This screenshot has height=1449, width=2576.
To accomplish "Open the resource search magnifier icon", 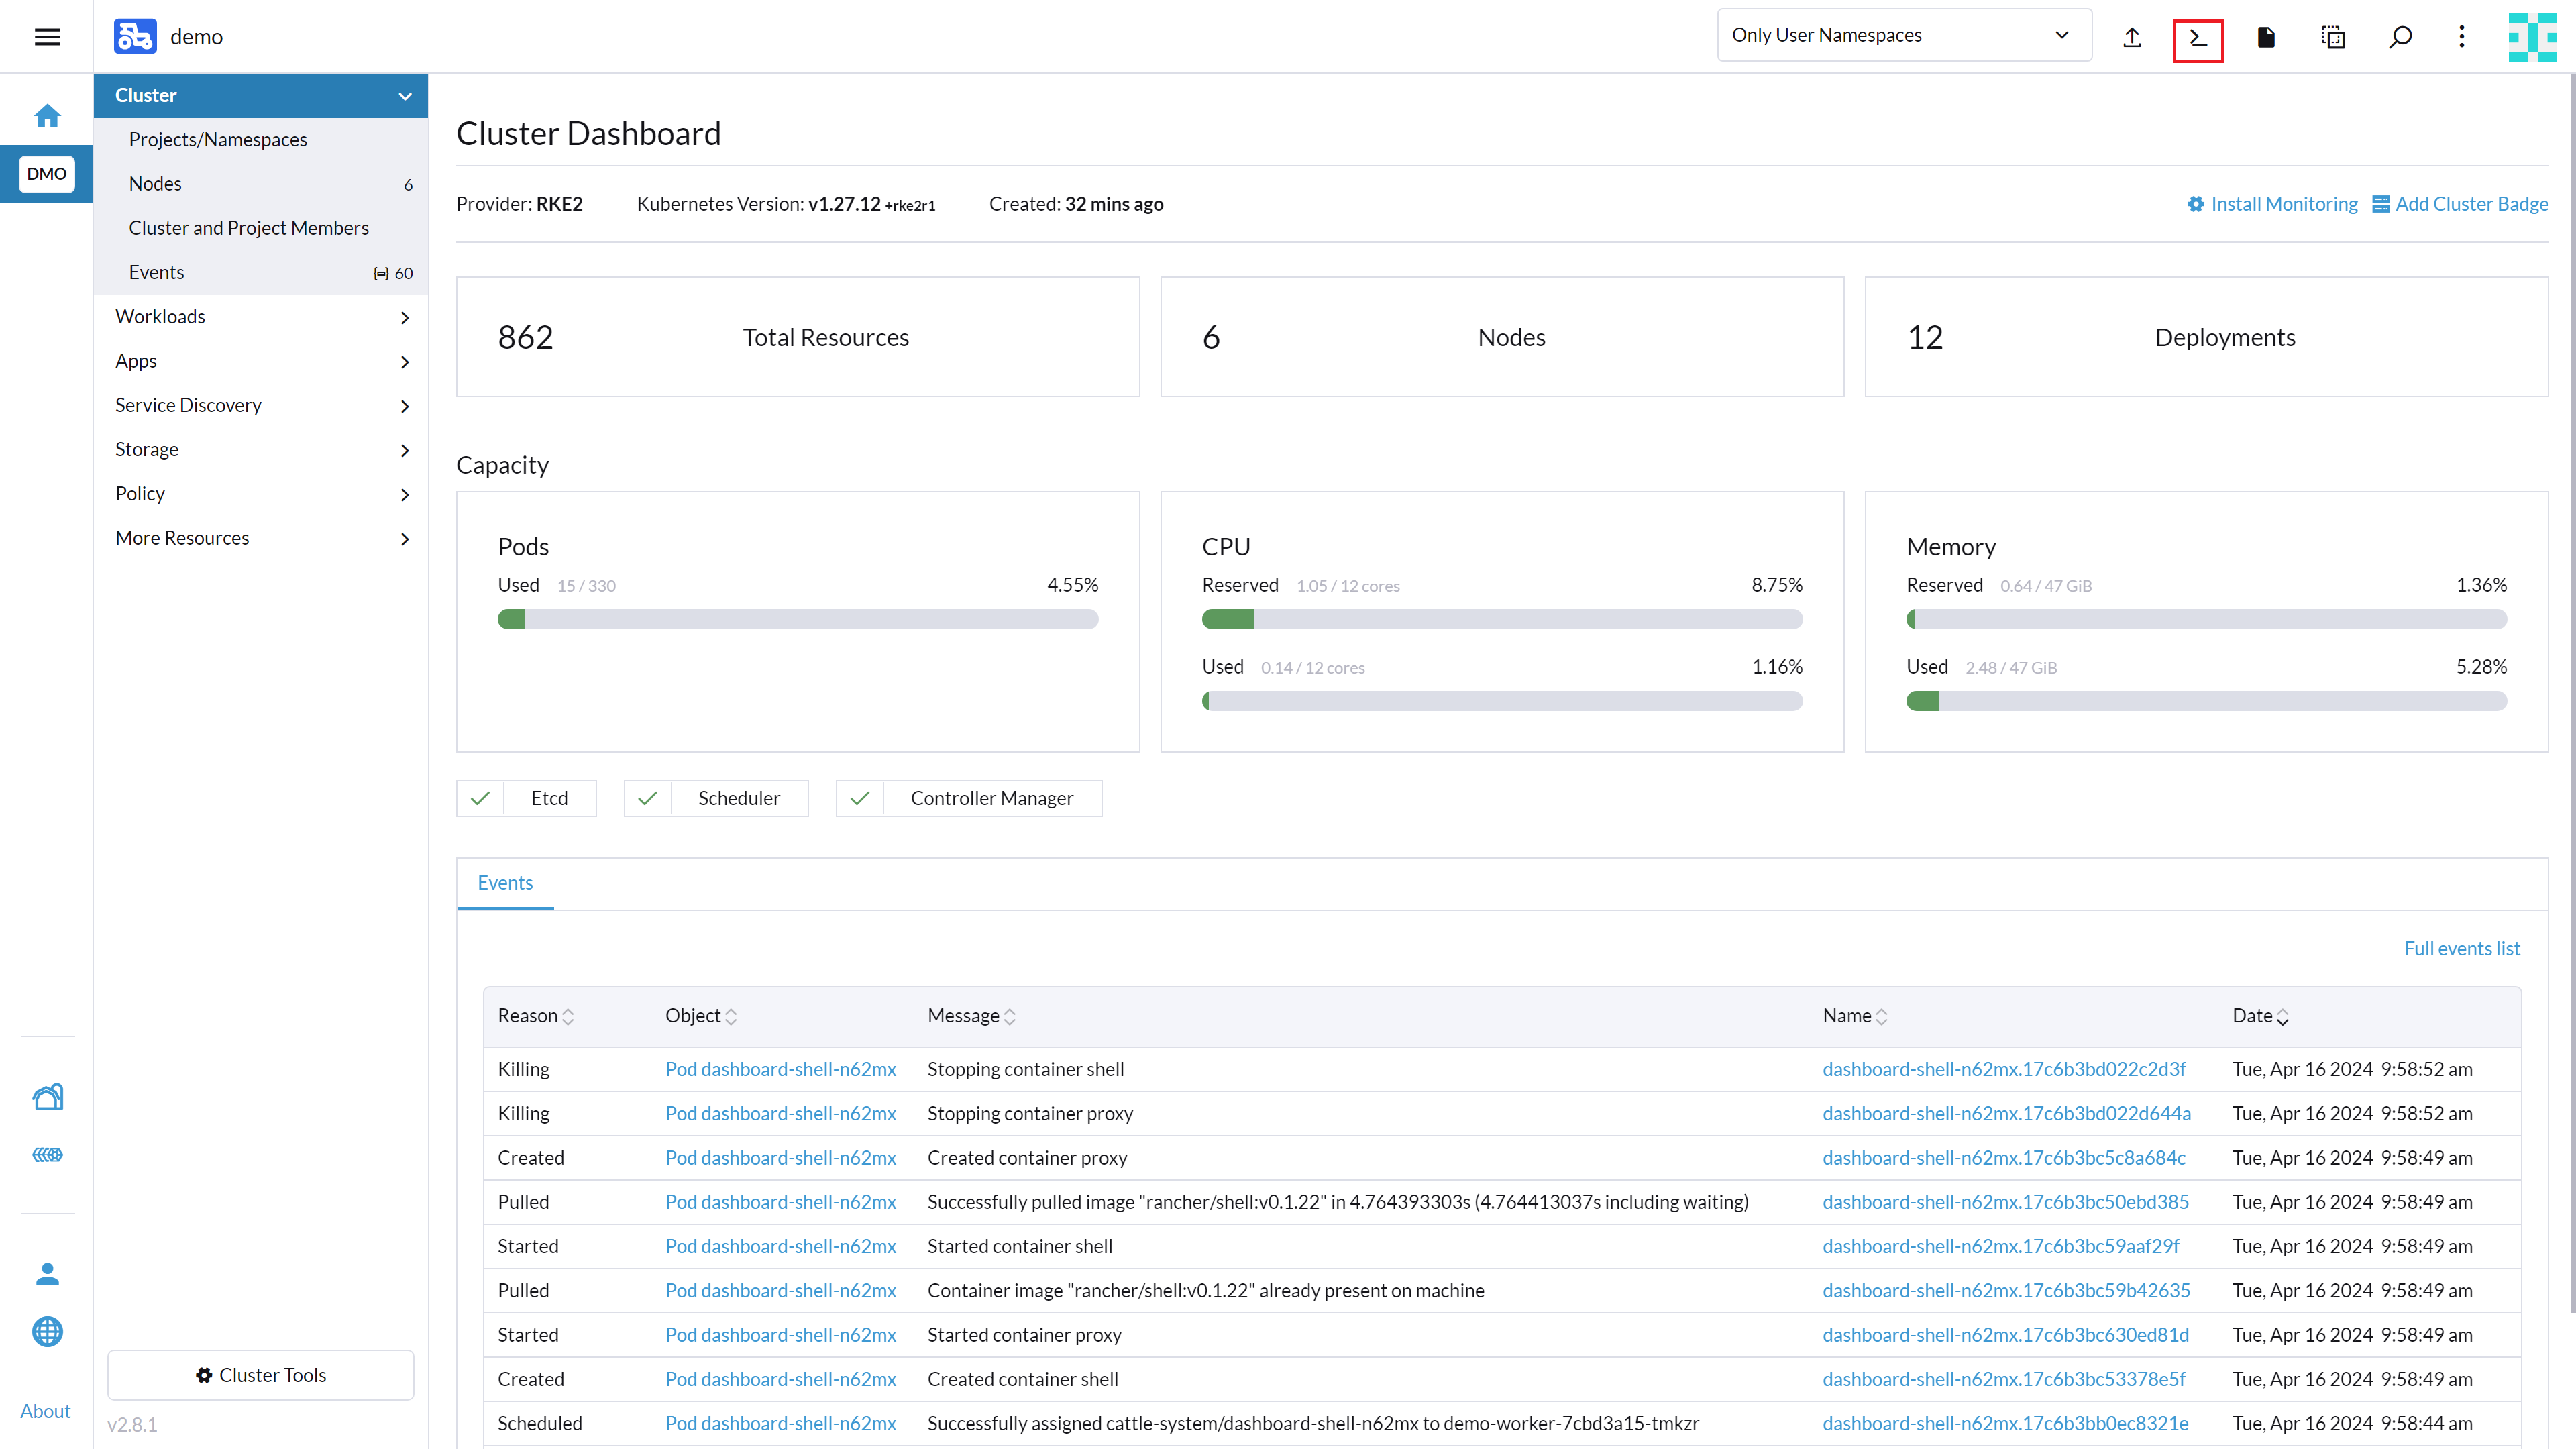I will pyautogui.click(x=2399, y=38).
